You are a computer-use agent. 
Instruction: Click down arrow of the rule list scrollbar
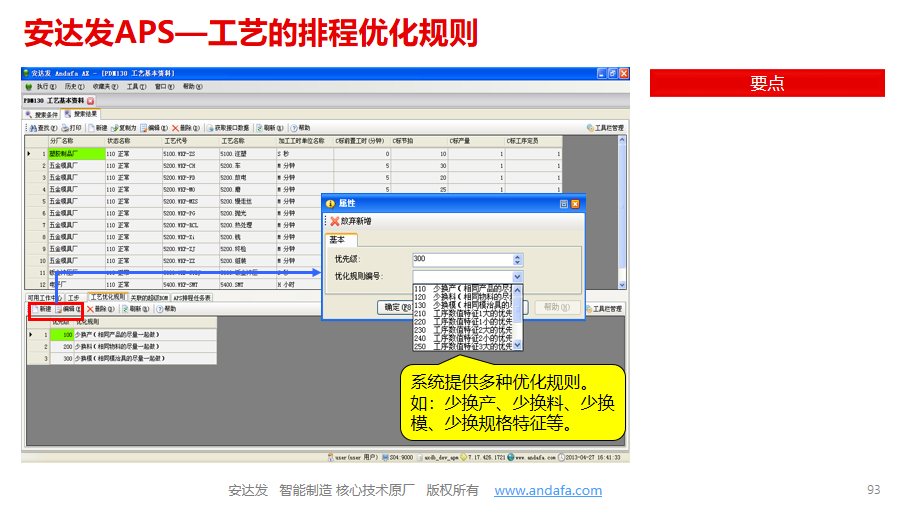pos(517,345)
